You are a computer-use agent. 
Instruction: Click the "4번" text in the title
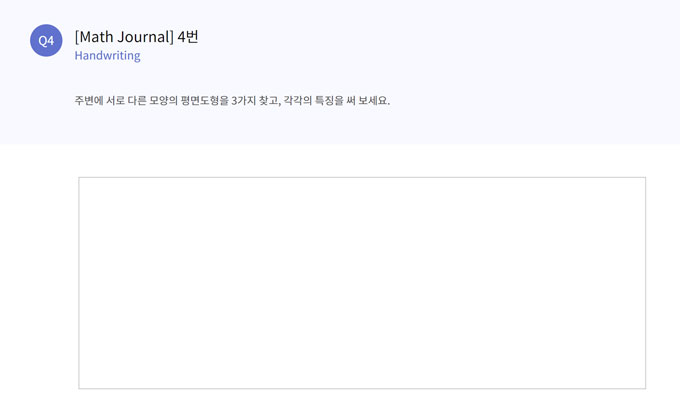(x=188, y=37)
